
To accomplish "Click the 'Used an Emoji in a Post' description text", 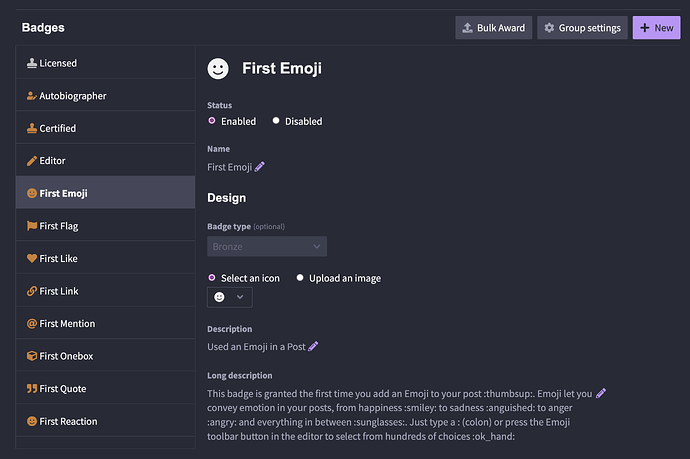I will point(256,347).
